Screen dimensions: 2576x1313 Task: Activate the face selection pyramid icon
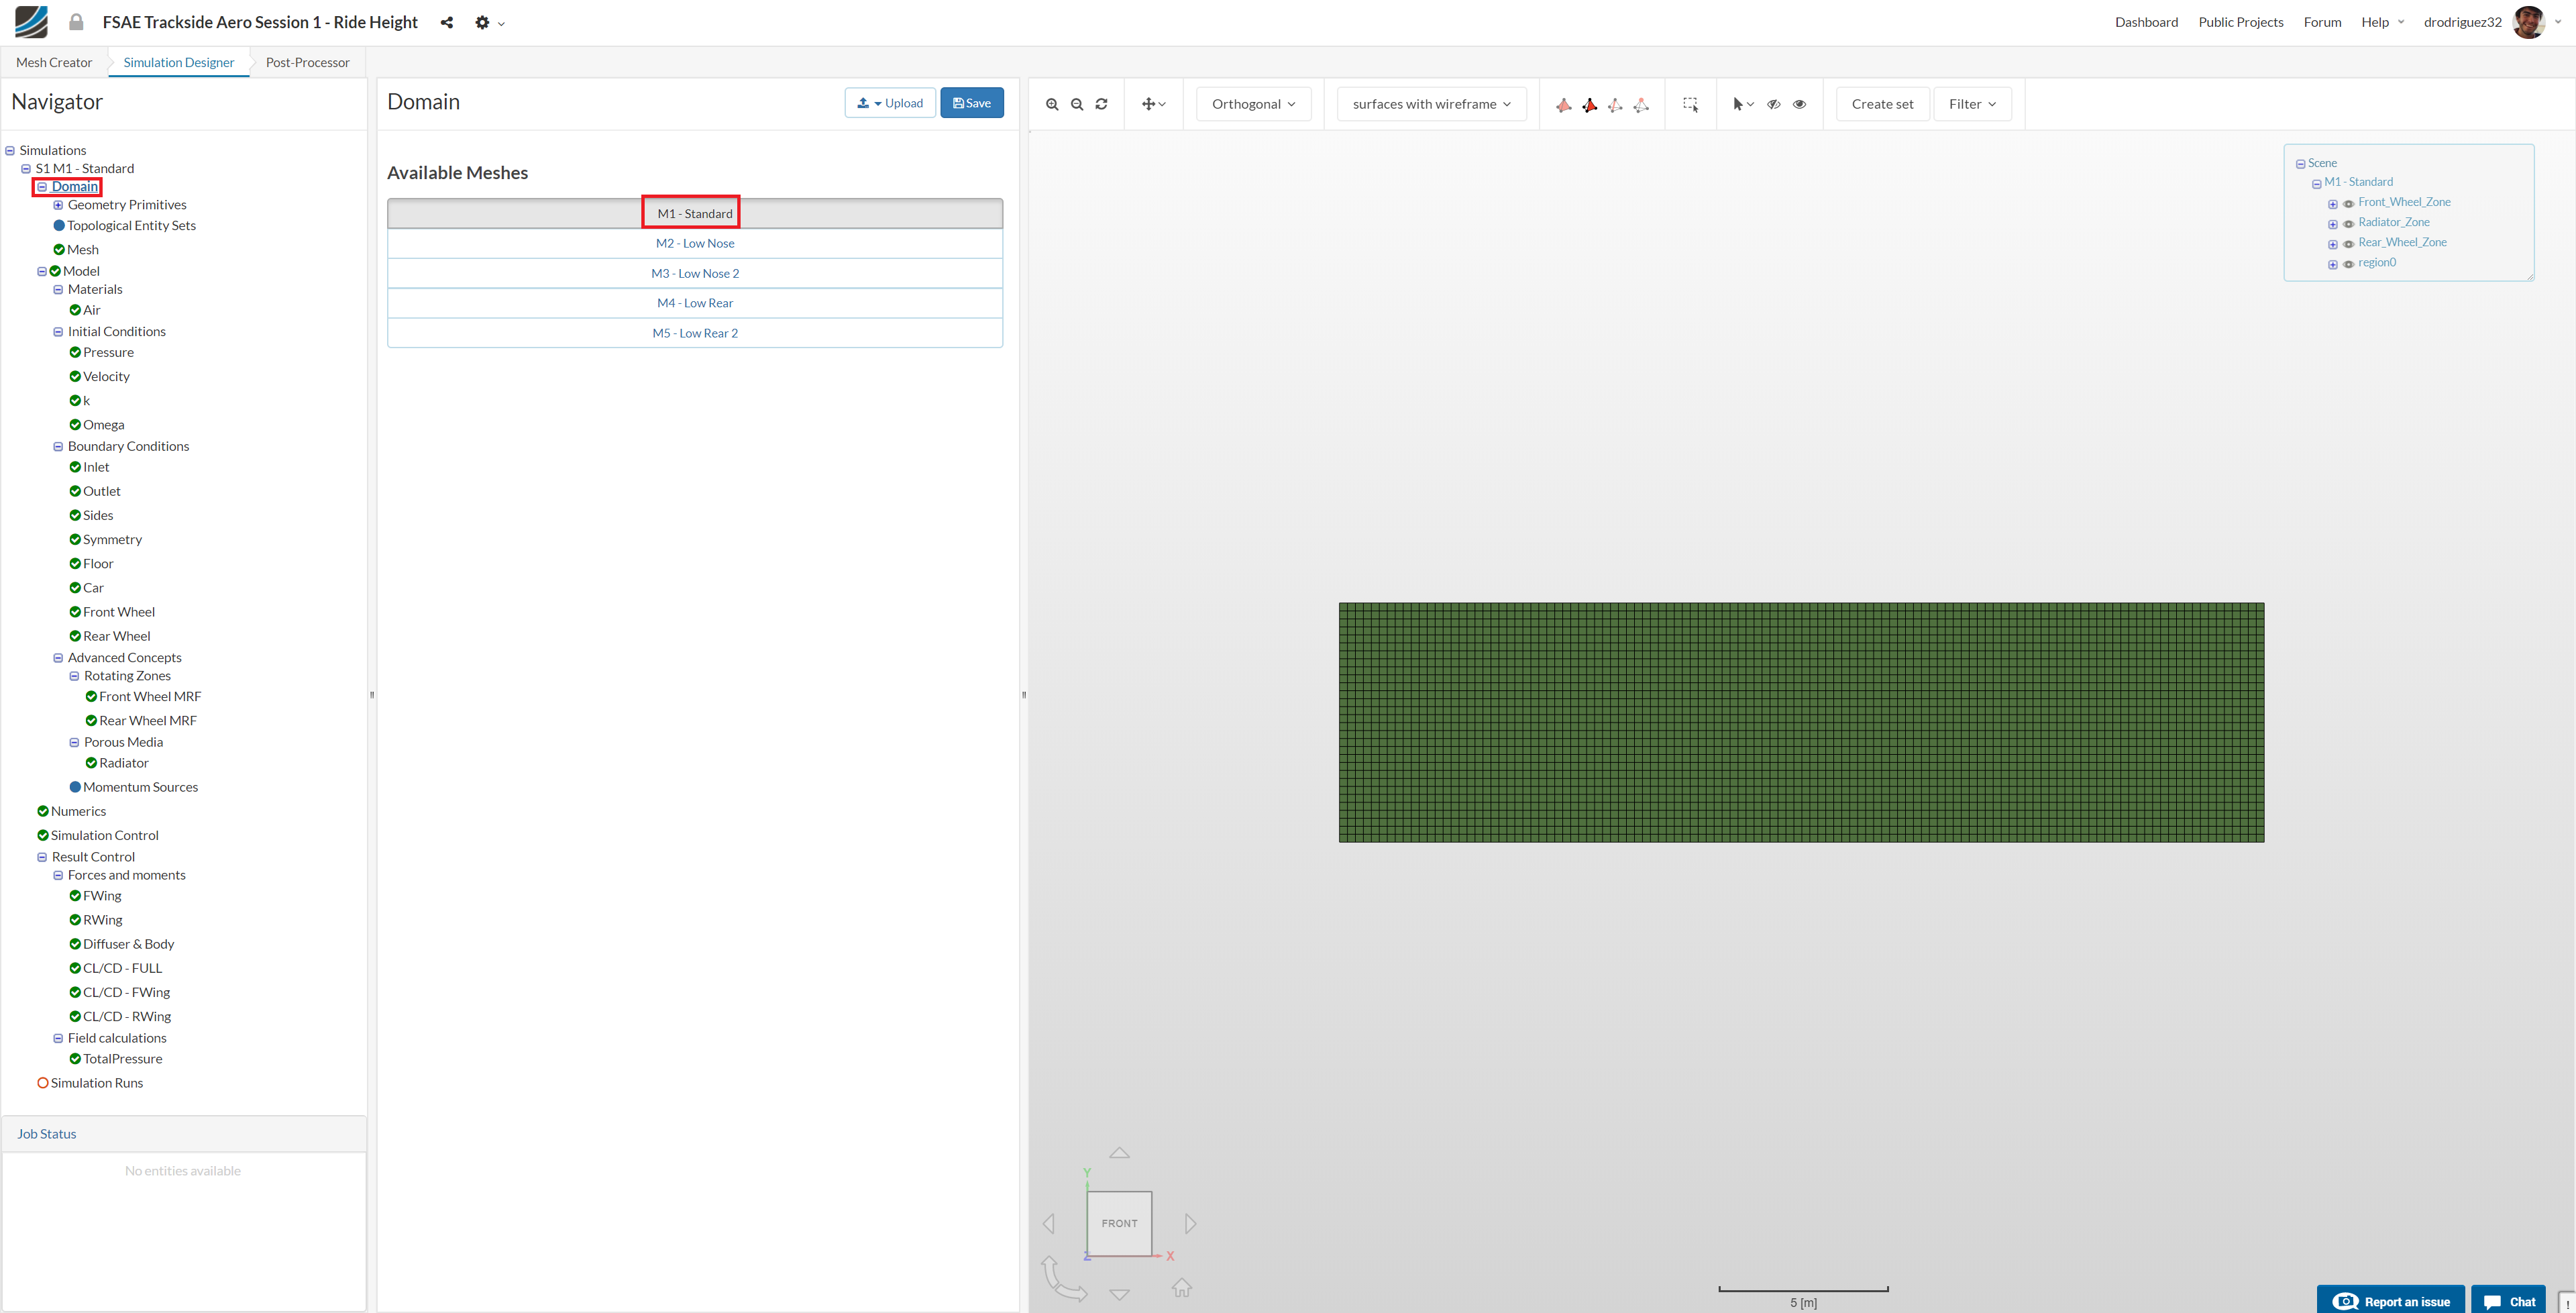pyautogui.click(x=1589, y=104)
